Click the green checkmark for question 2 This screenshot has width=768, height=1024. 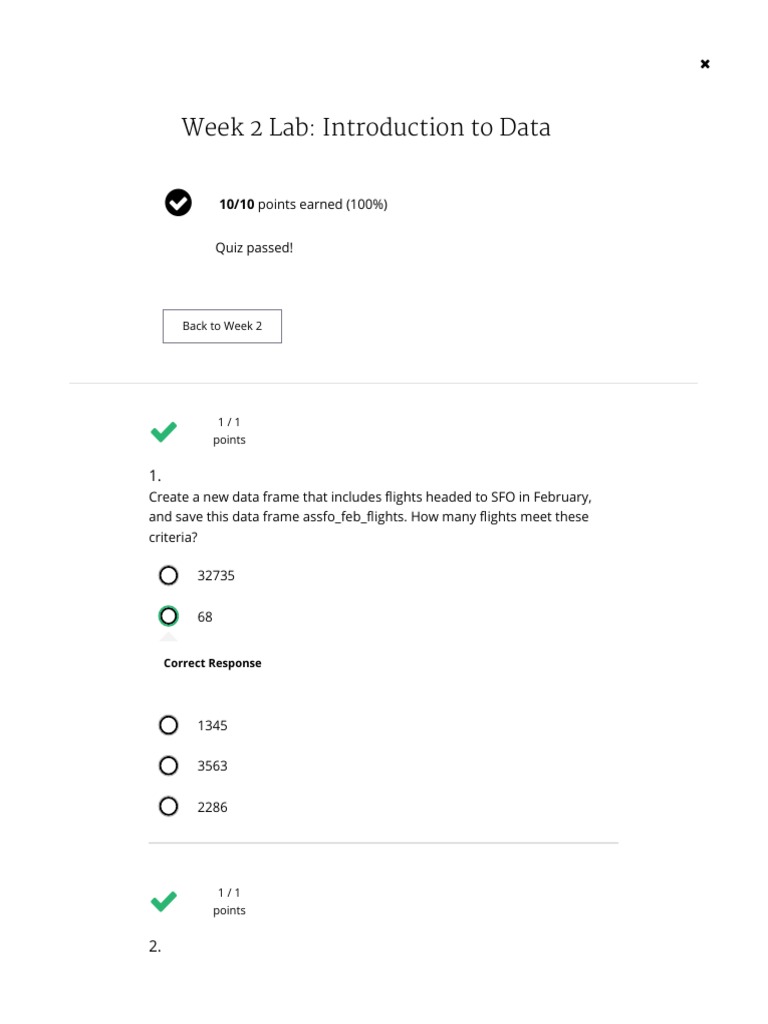pos(164,901)
